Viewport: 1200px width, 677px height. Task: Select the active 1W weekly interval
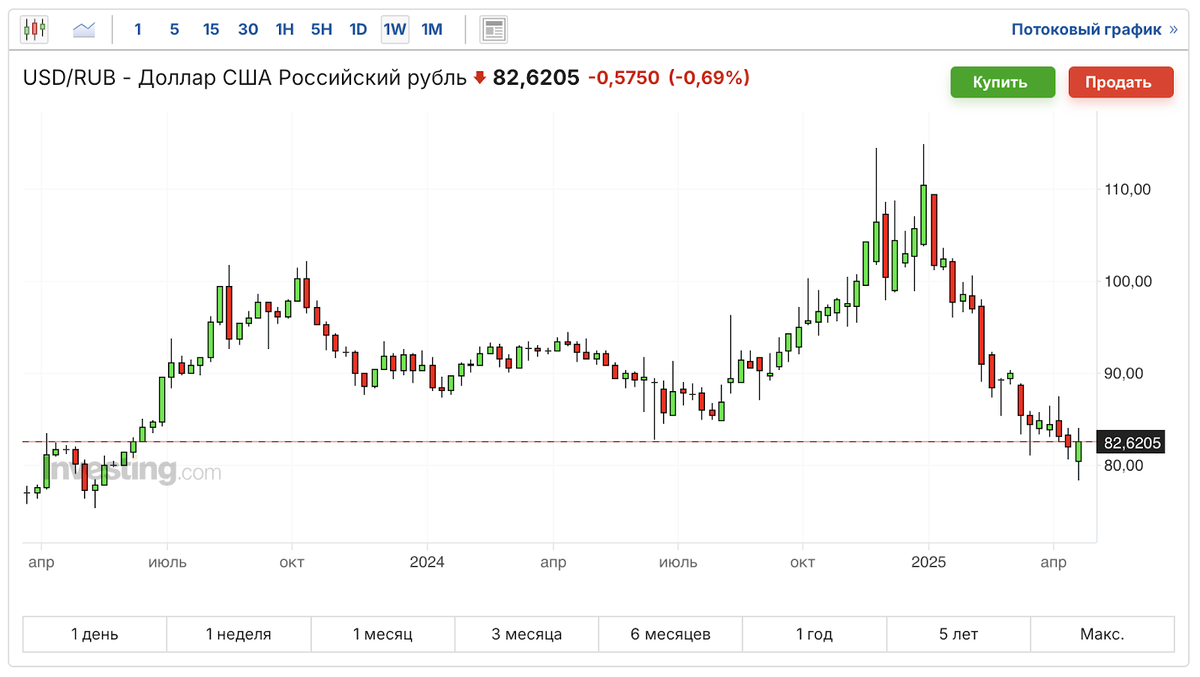(395, 29)
